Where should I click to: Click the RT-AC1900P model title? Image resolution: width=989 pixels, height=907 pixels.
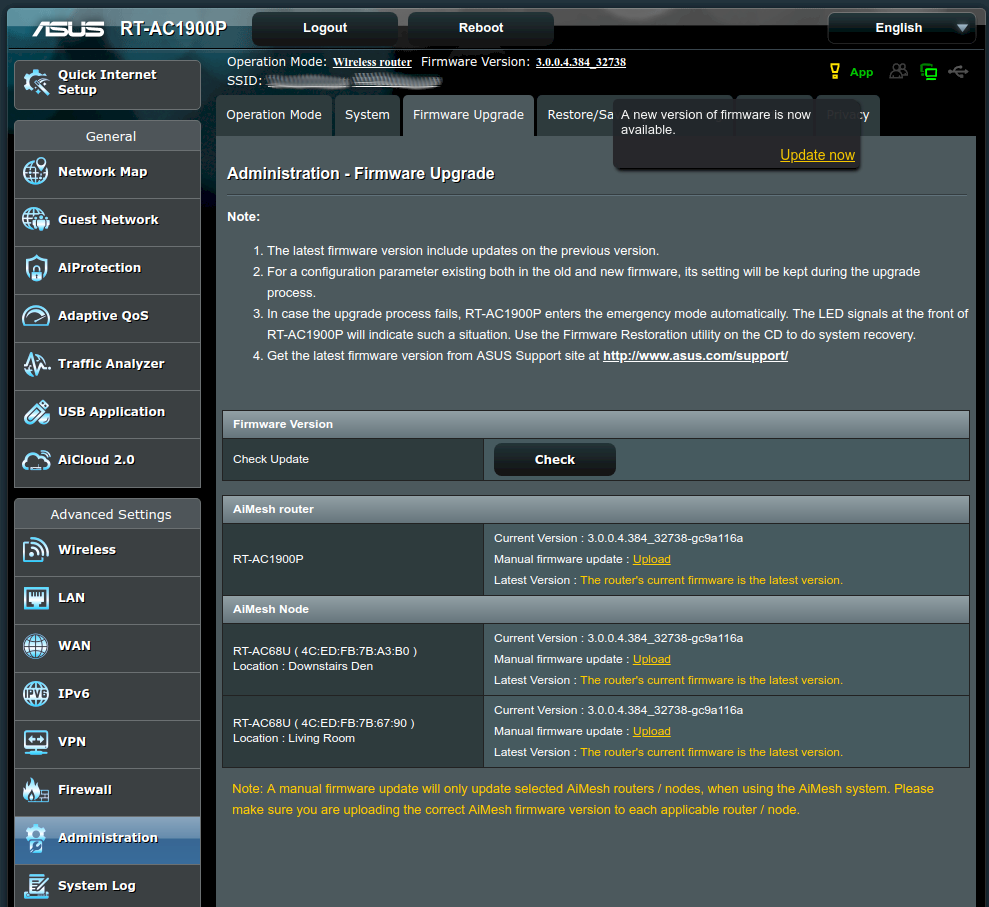tap(173, 28)
